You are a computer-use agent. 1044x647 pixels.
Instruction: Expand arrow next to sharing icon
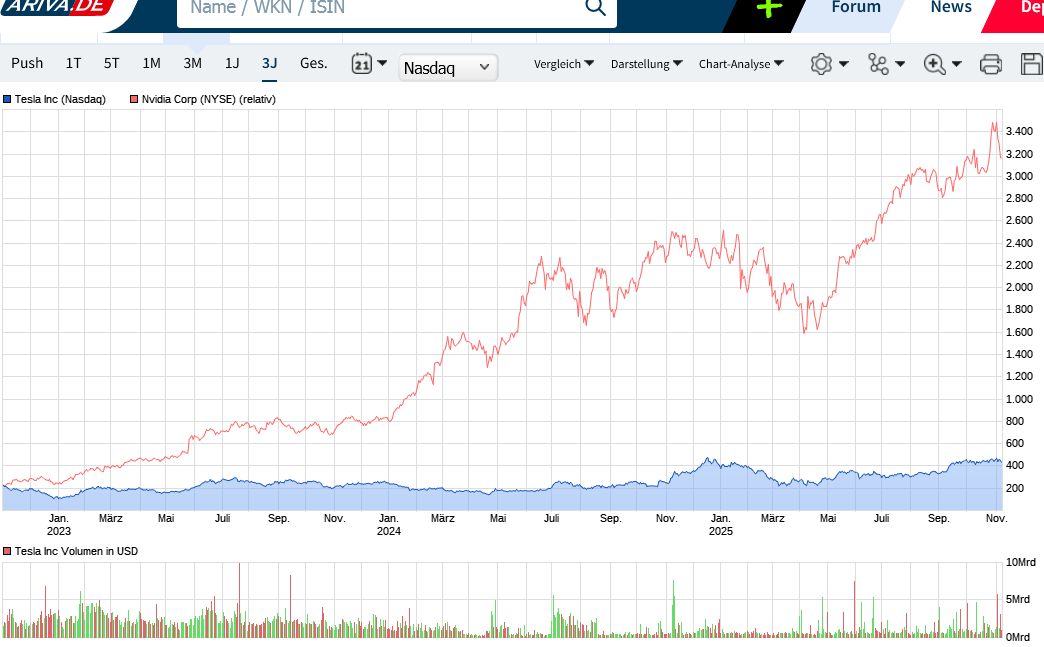click(900, 64)
